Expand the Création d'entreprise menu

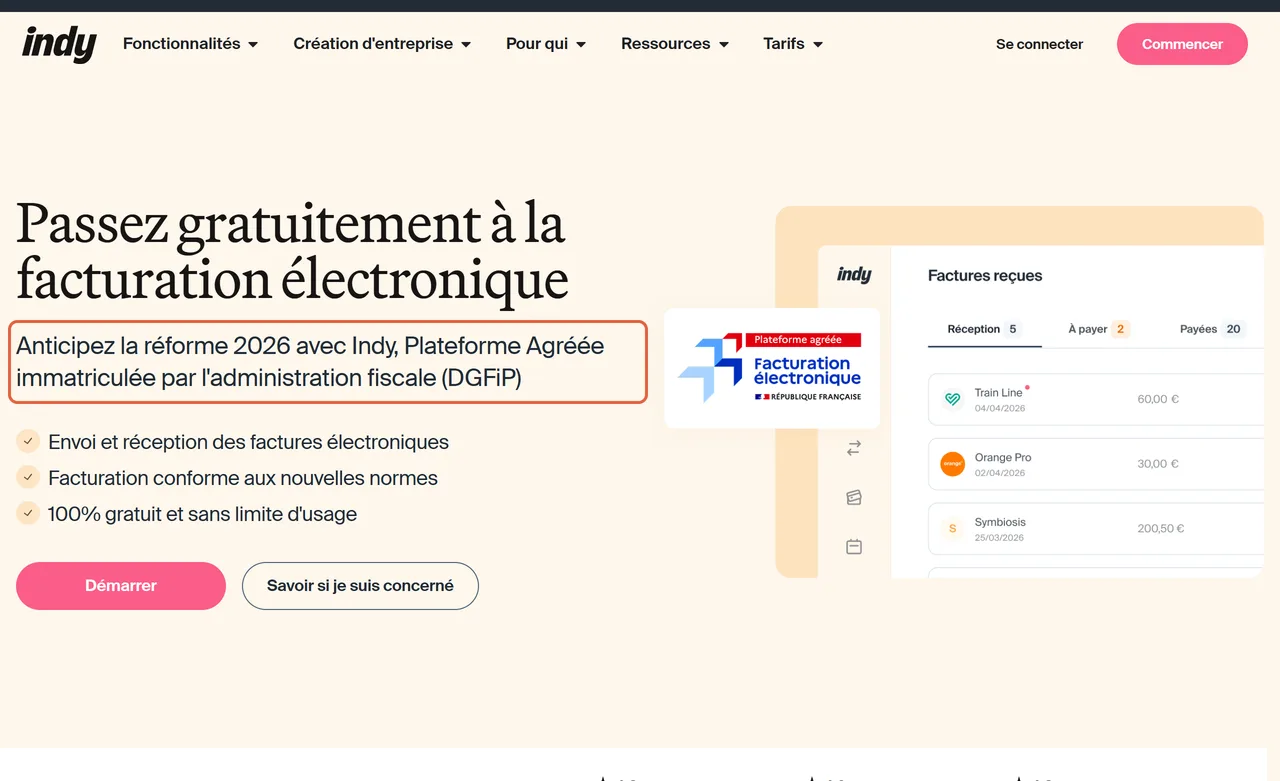pyautogui.click(x=382, y=44)
